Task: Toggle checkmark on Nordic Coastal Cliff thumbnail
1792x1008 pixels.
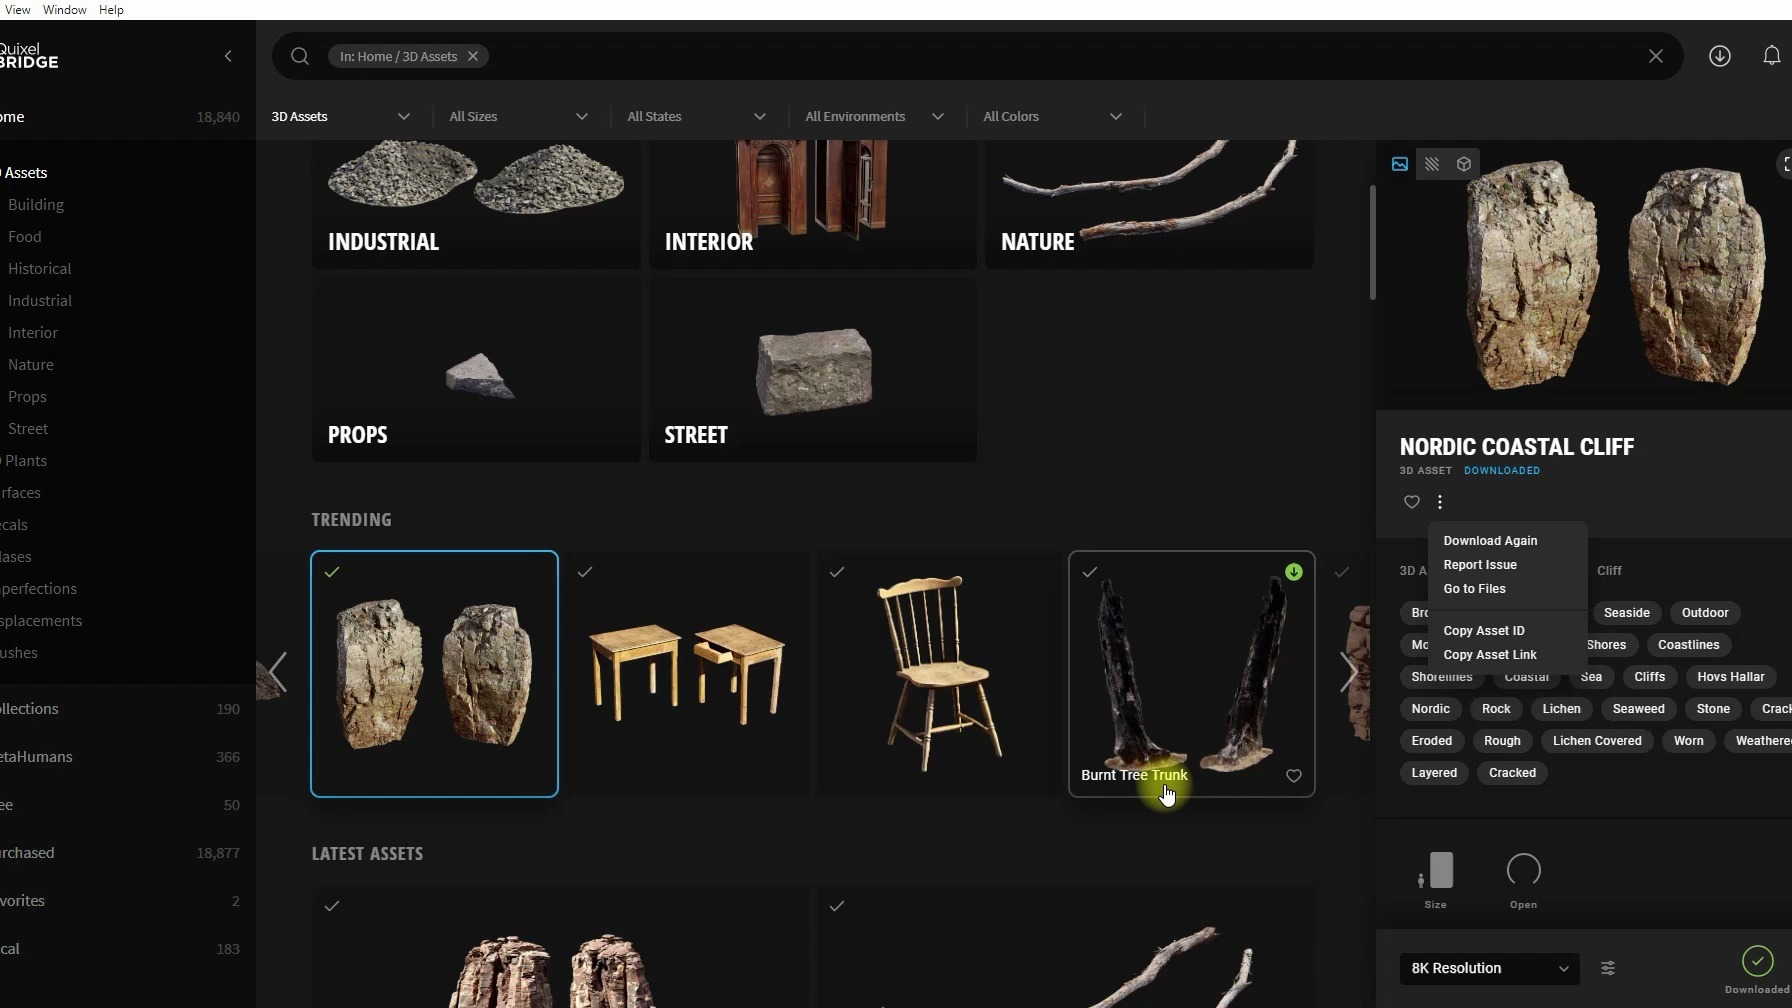Action: point(332,572)
